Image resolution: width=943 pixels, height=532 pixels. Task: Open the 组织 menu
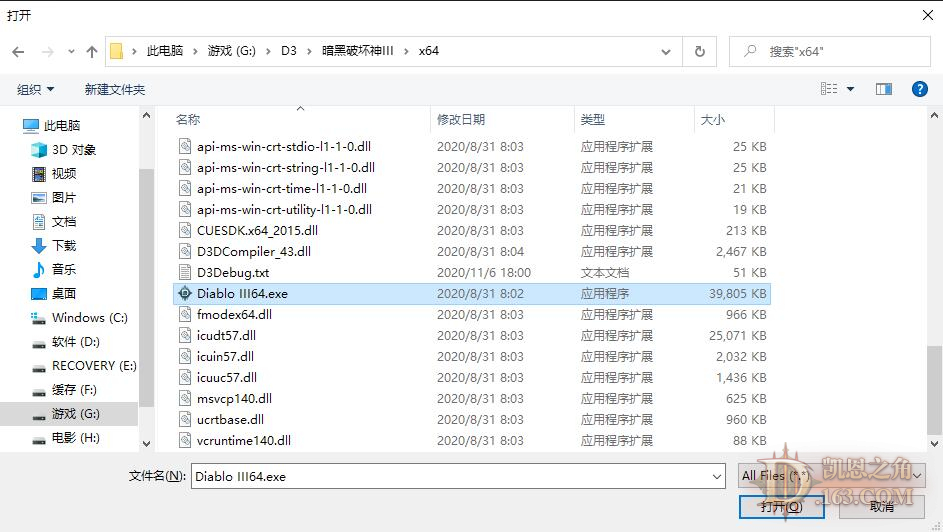coord(35,90)
